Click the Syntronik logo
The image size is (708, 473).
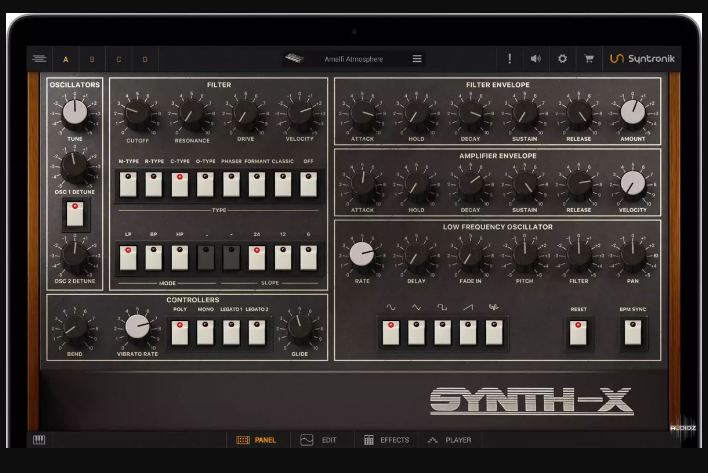pos(642,59)
